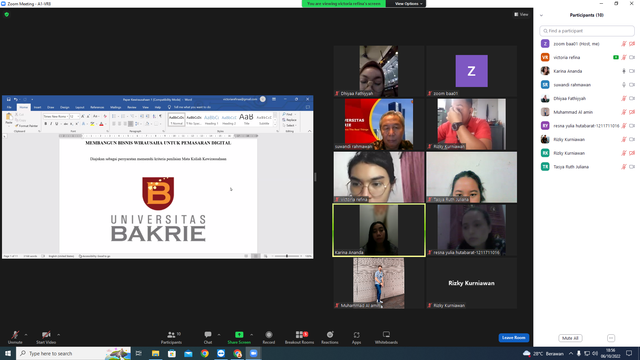Click Windows Start button
Image resolution: width=640 pixels, height=360 pixels.
click(8, 353)
